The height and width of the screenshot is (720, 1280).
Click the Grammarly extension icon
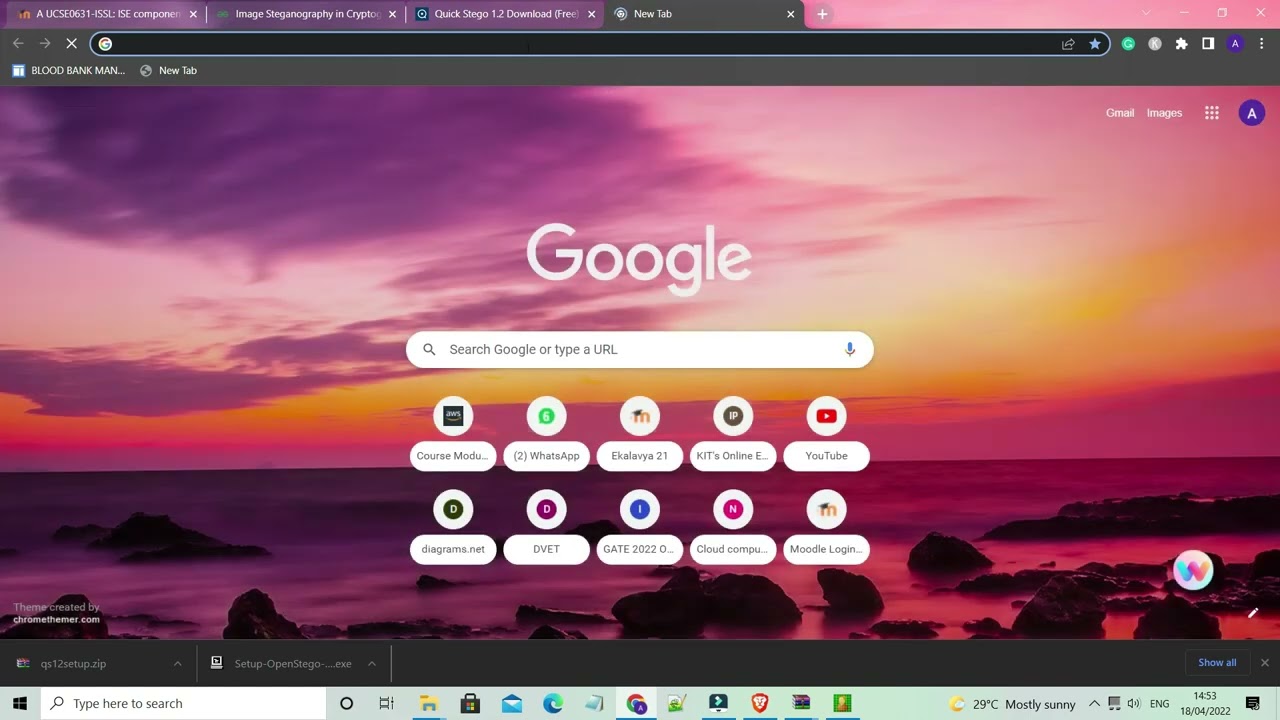click(x=1128, y=44)
